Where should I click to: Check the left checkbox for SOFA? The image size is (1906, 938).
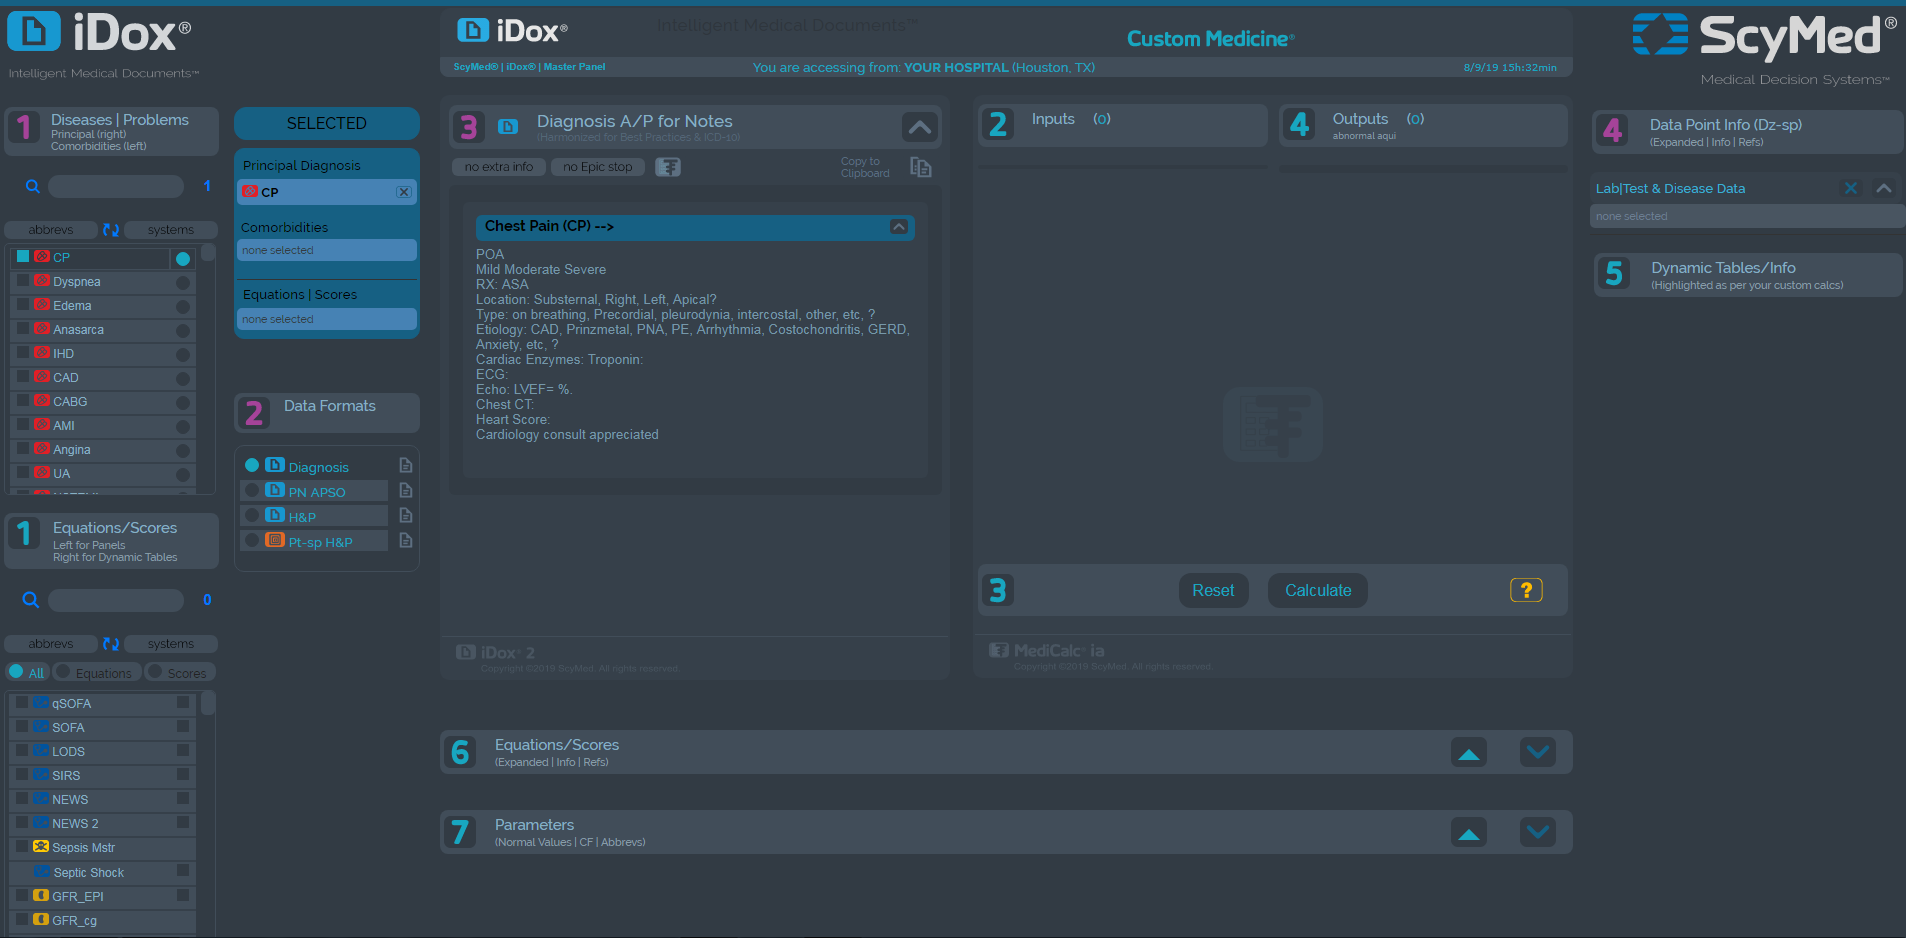point(22,727)
